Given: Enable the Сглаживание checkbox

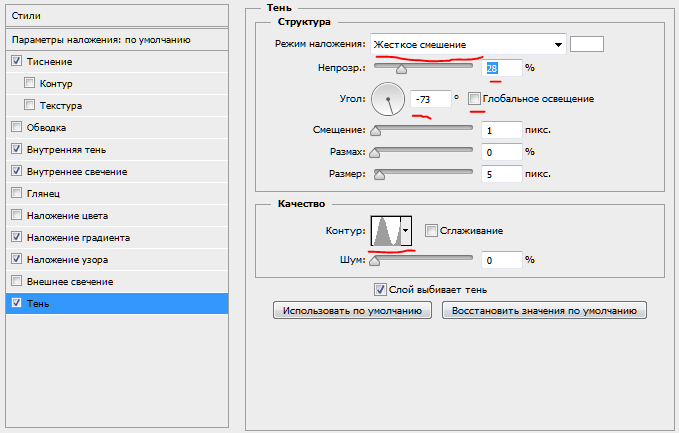Looking at the screenshot, I should click(x=431, y=231).
